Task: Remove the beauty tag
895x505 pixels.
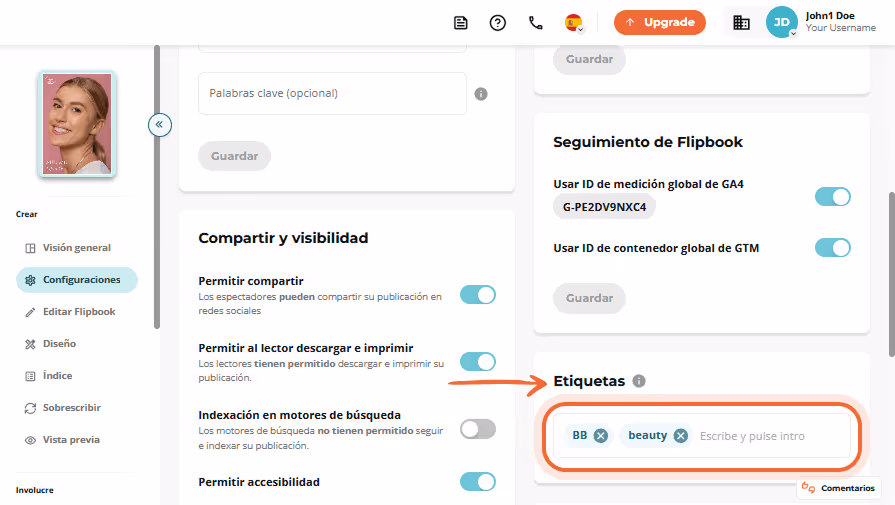Action: [x=680, y=436]
